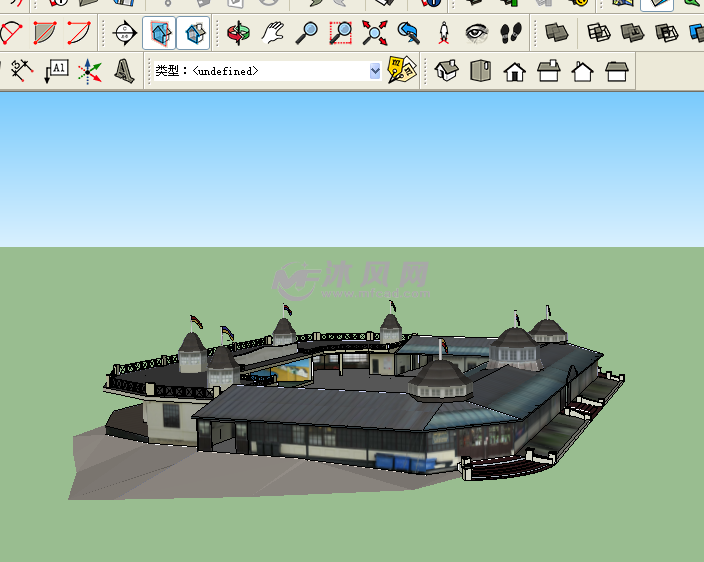The height and width of the screenshot is (562, 704).
Task: Select the Position Camera tool
Action: 444,33
